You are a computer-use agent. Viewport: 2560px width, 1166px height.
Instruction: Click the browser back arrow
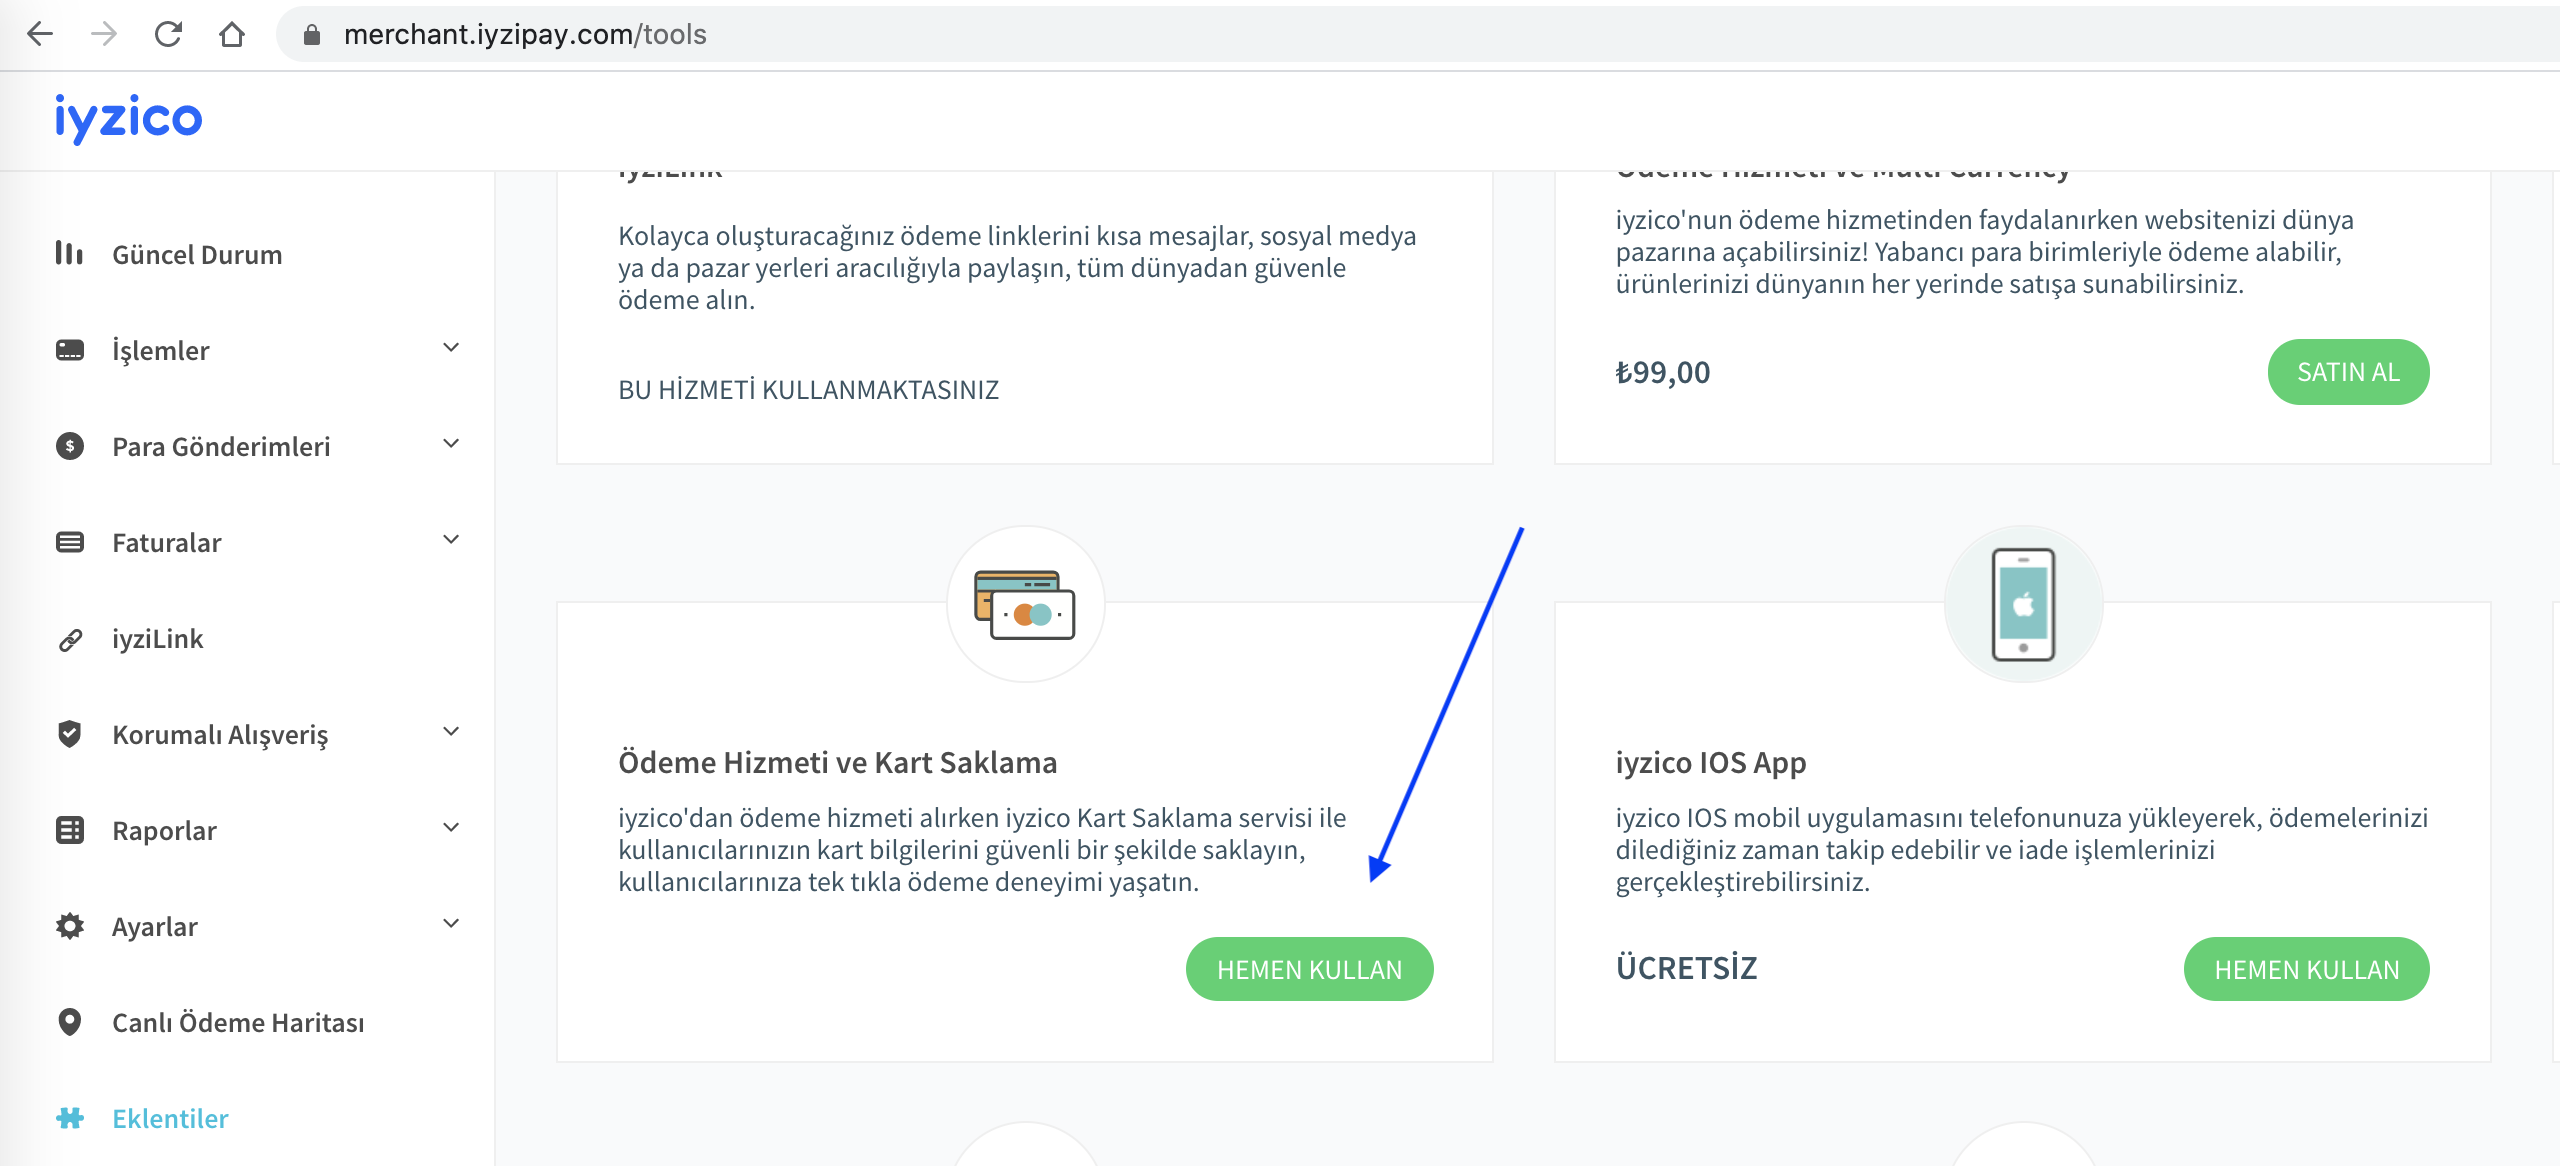click(40, 34)
